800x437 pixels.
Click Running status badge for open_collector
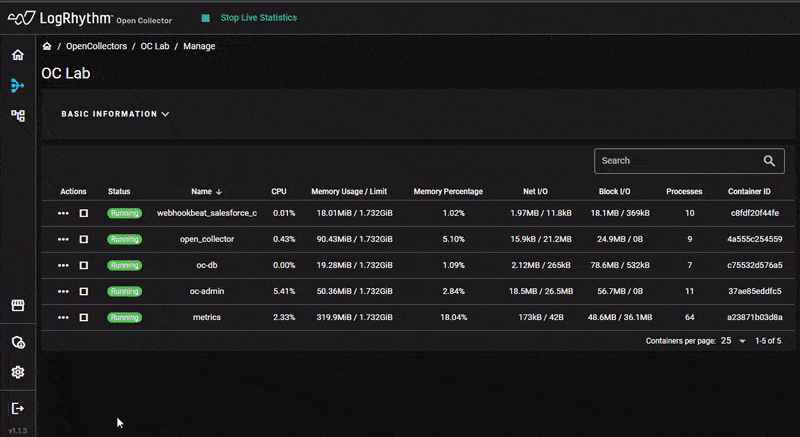click(x=124, y=239)
